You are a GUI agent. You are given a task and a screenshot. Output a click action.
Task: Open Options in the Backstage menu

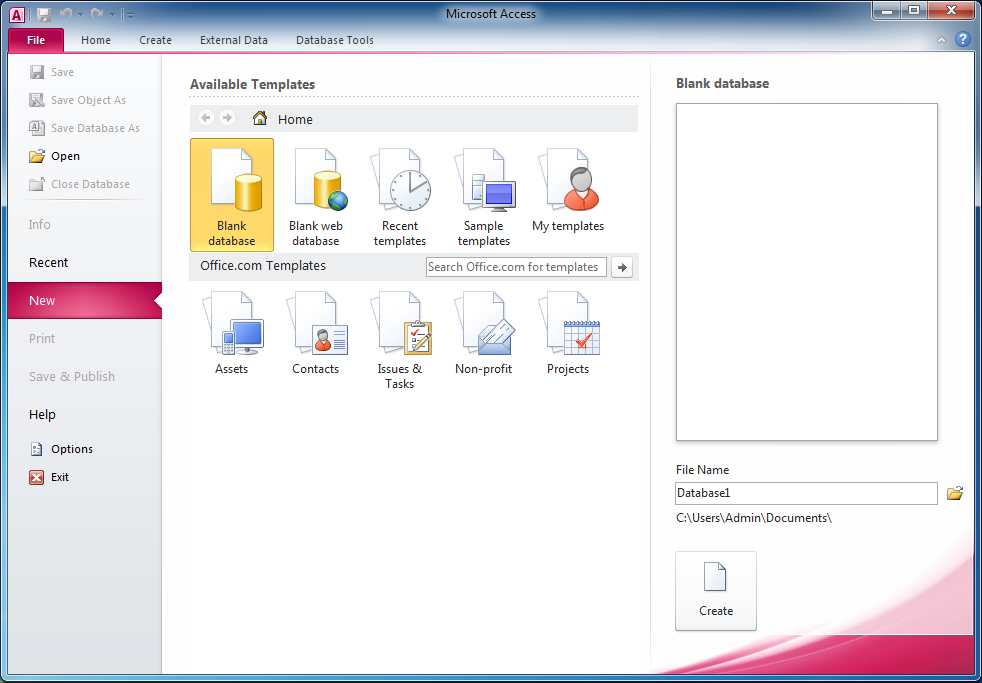pos(72,449)
